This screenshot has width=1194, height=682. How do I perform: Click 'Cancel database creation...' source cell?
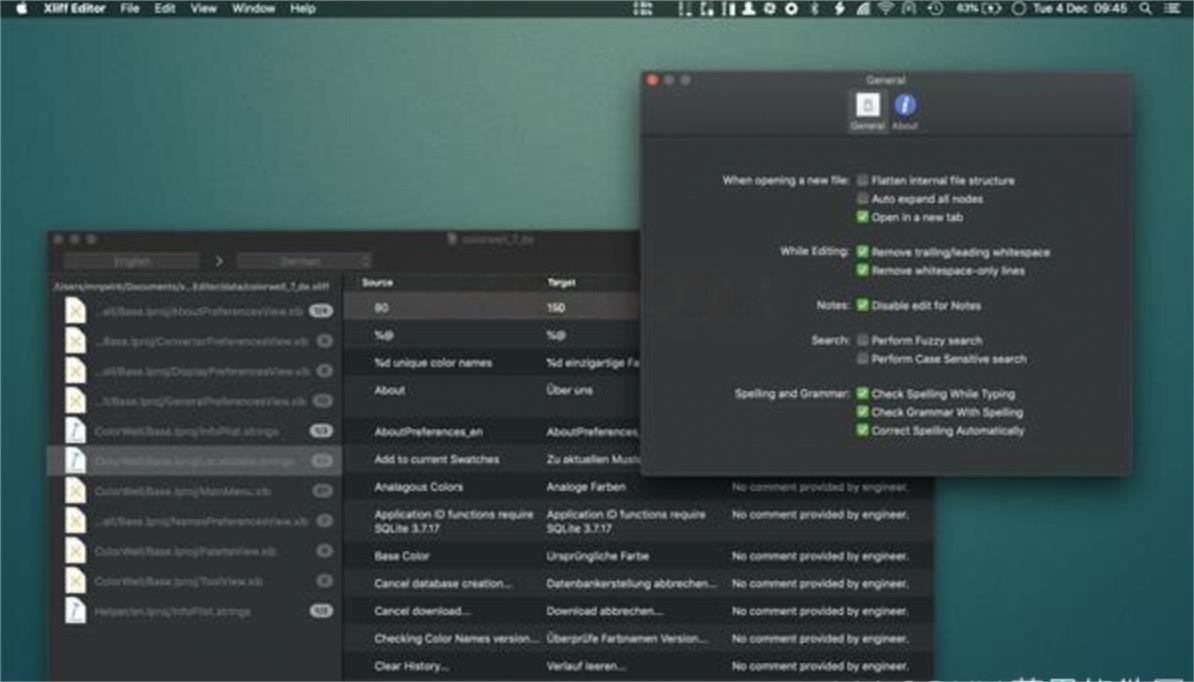(443, 583)
